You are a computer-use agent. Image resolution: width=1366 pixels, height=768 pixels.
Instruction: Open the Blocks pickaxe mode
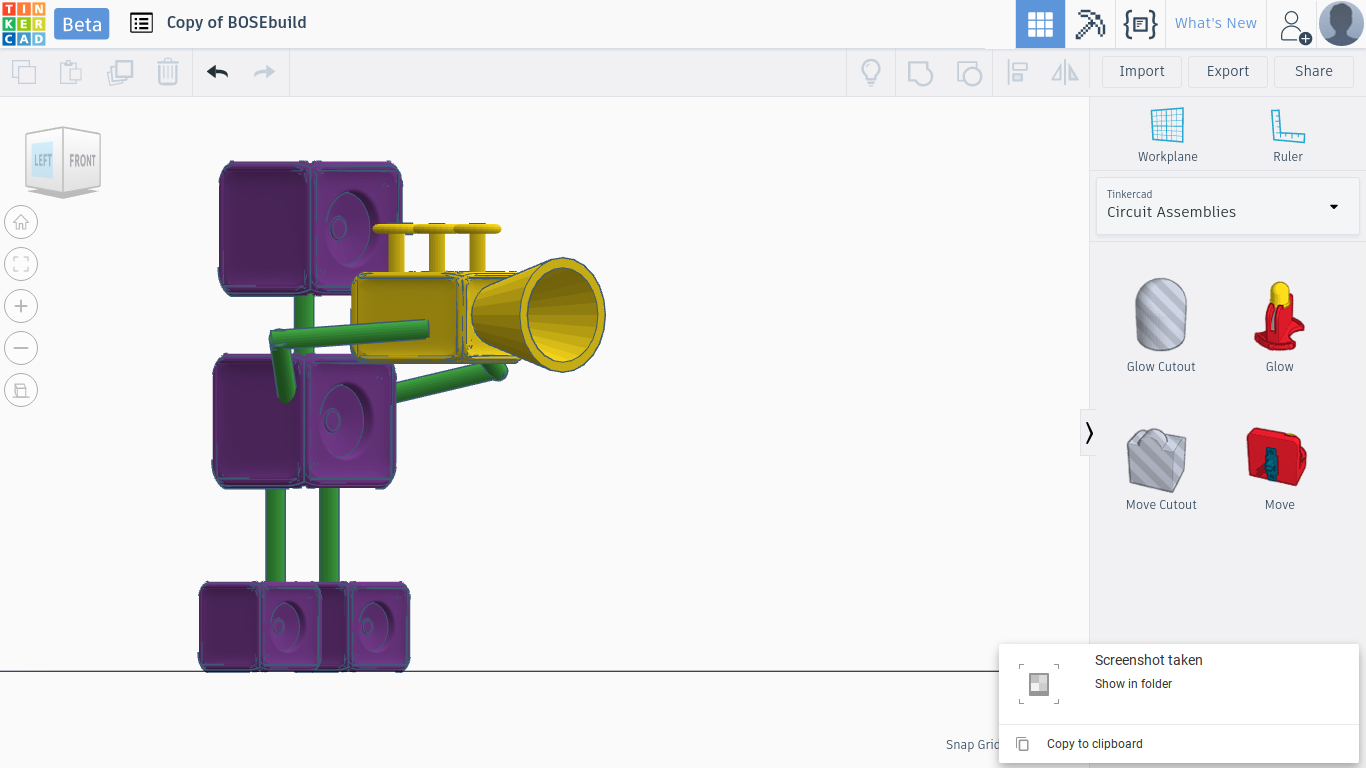coord(1090,24)
